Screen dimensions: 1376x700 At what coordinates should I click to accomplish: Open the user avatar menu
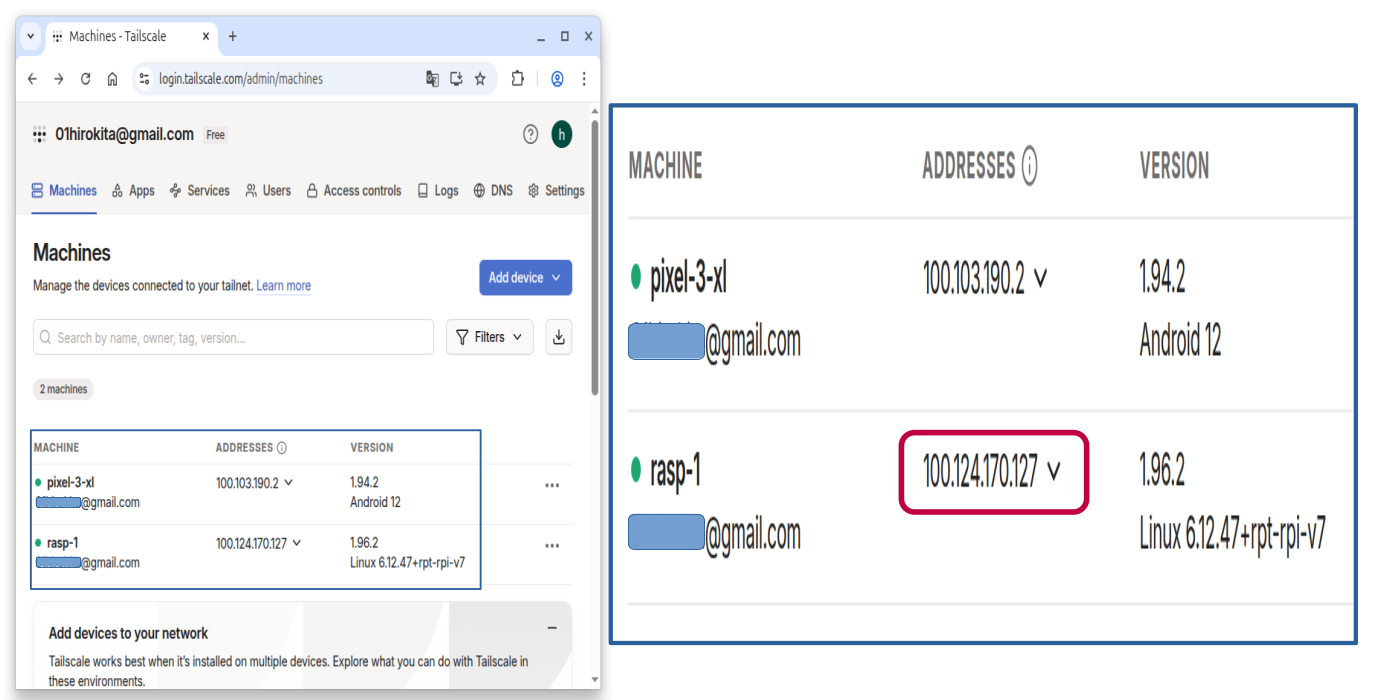[562, 135]
